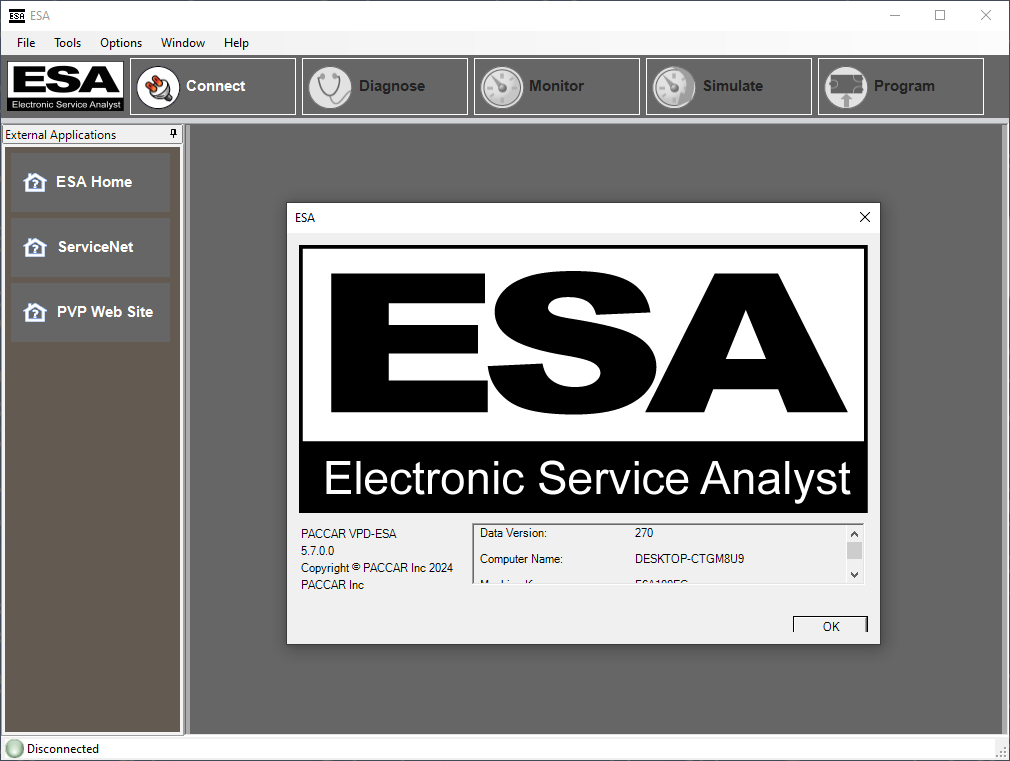Image resolution: width=1010 pixels, height=761 pixels.
Task: Click the status bar resize grip
Action: tap(1001, 752)
